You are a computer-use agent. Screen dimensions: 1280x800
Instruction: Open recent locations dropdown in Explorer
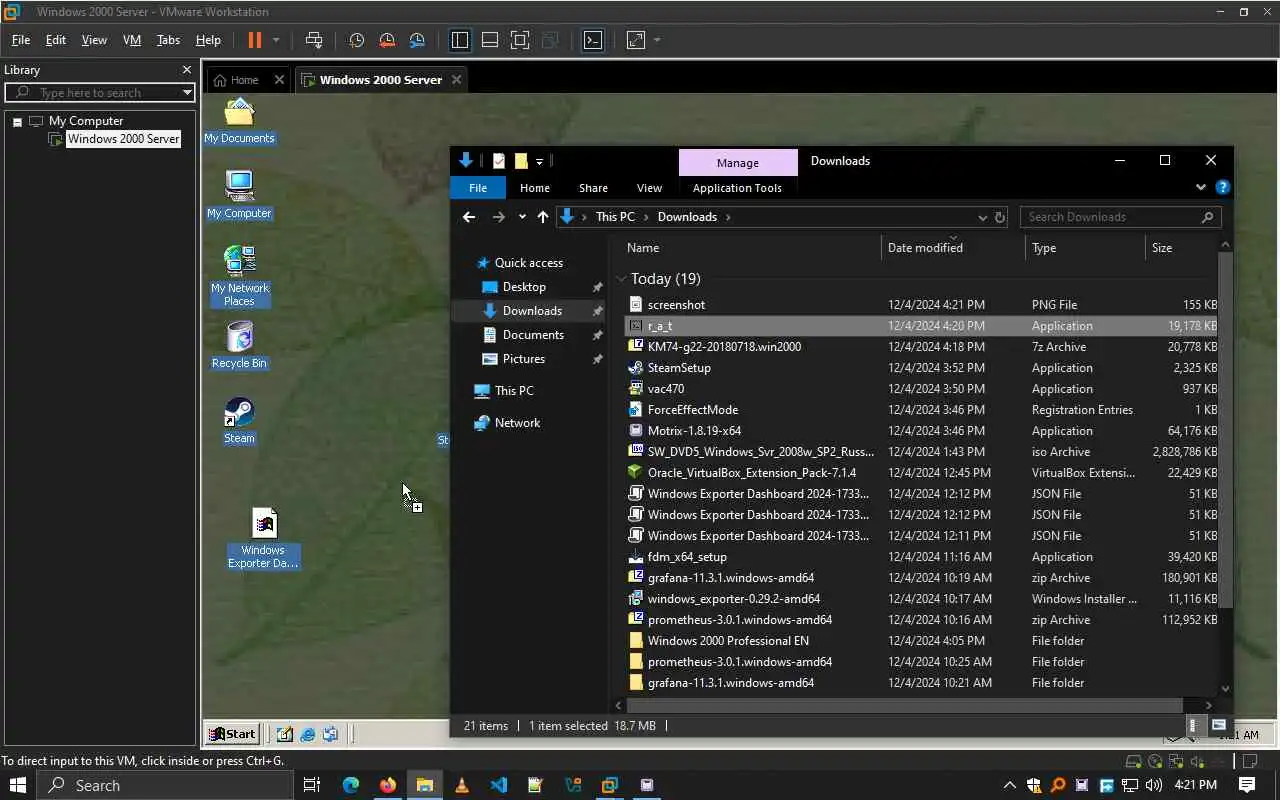(522, 217)
